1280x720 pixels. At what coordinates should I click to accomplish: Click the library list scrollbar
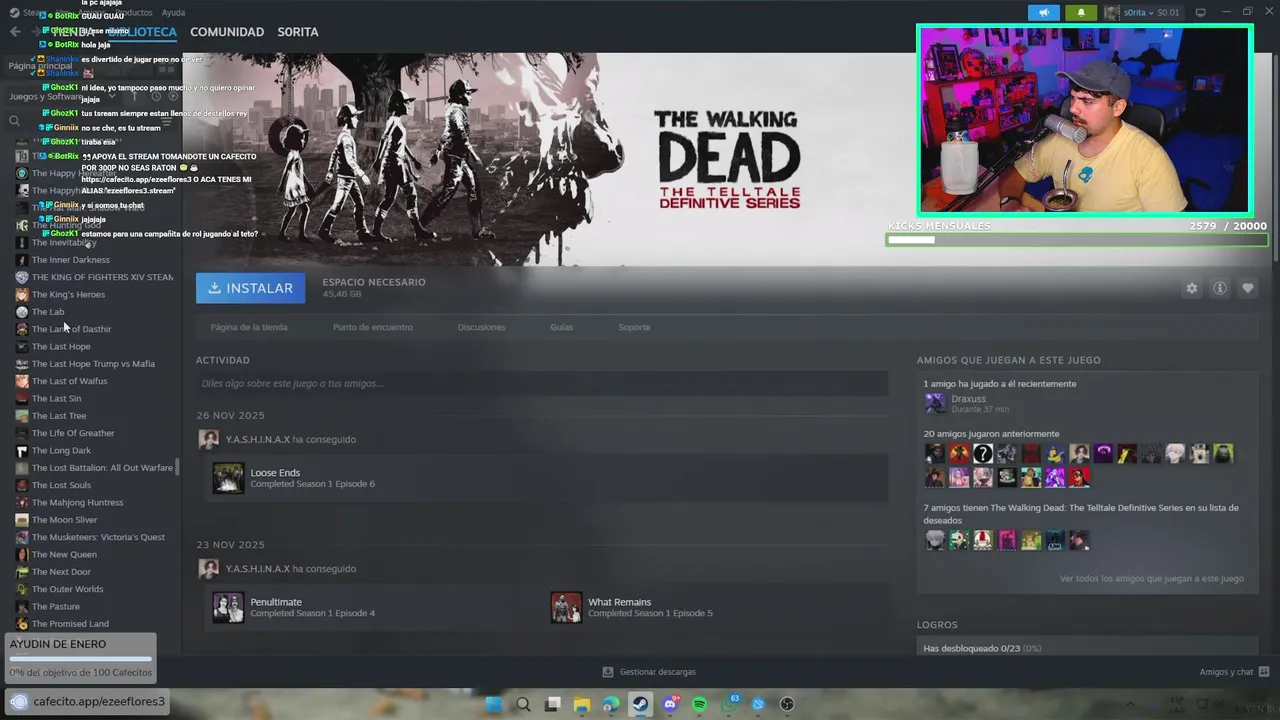pos(178,467)
